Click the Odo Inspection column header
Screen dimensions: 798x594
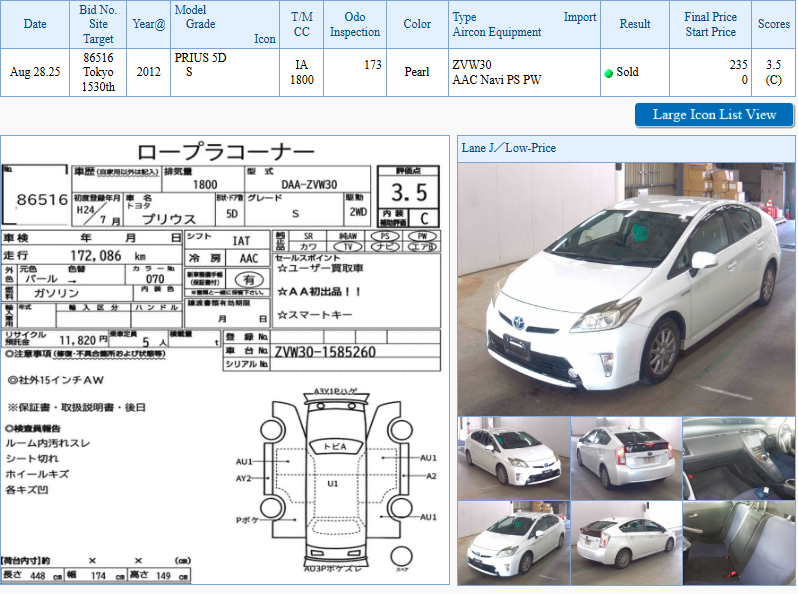(354, 24)
